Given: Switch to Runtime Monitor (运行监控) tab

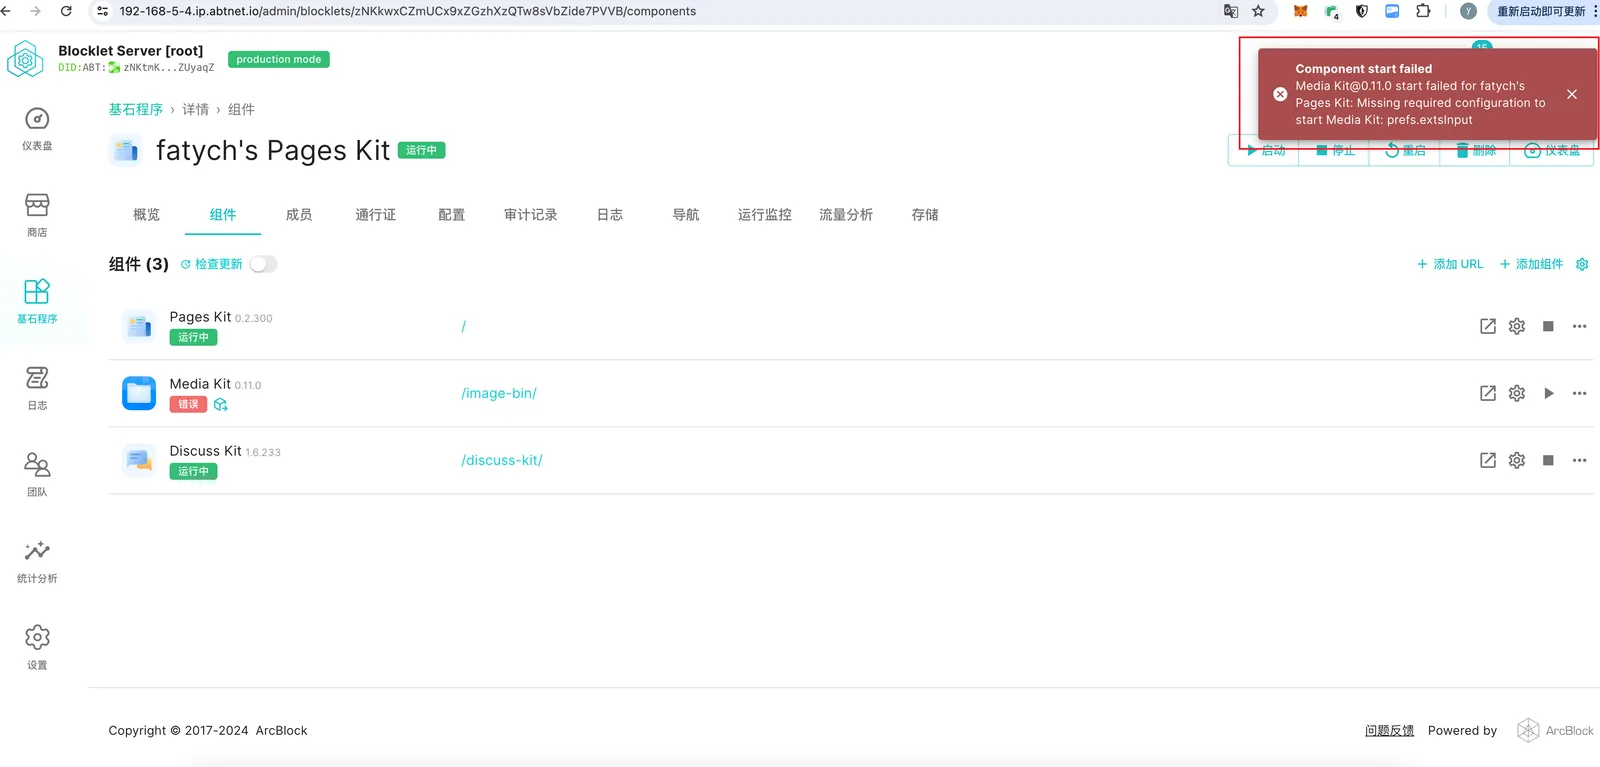Looking at the screenshot, I should [765, 215].
